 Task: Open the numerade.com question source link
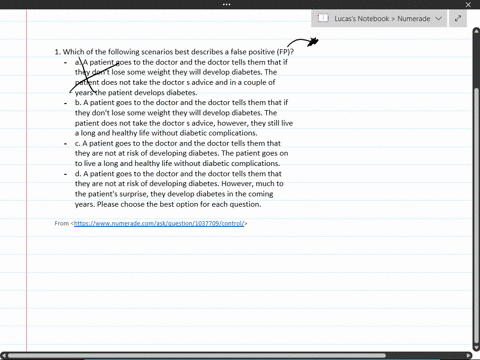click(x=159, y=223)
